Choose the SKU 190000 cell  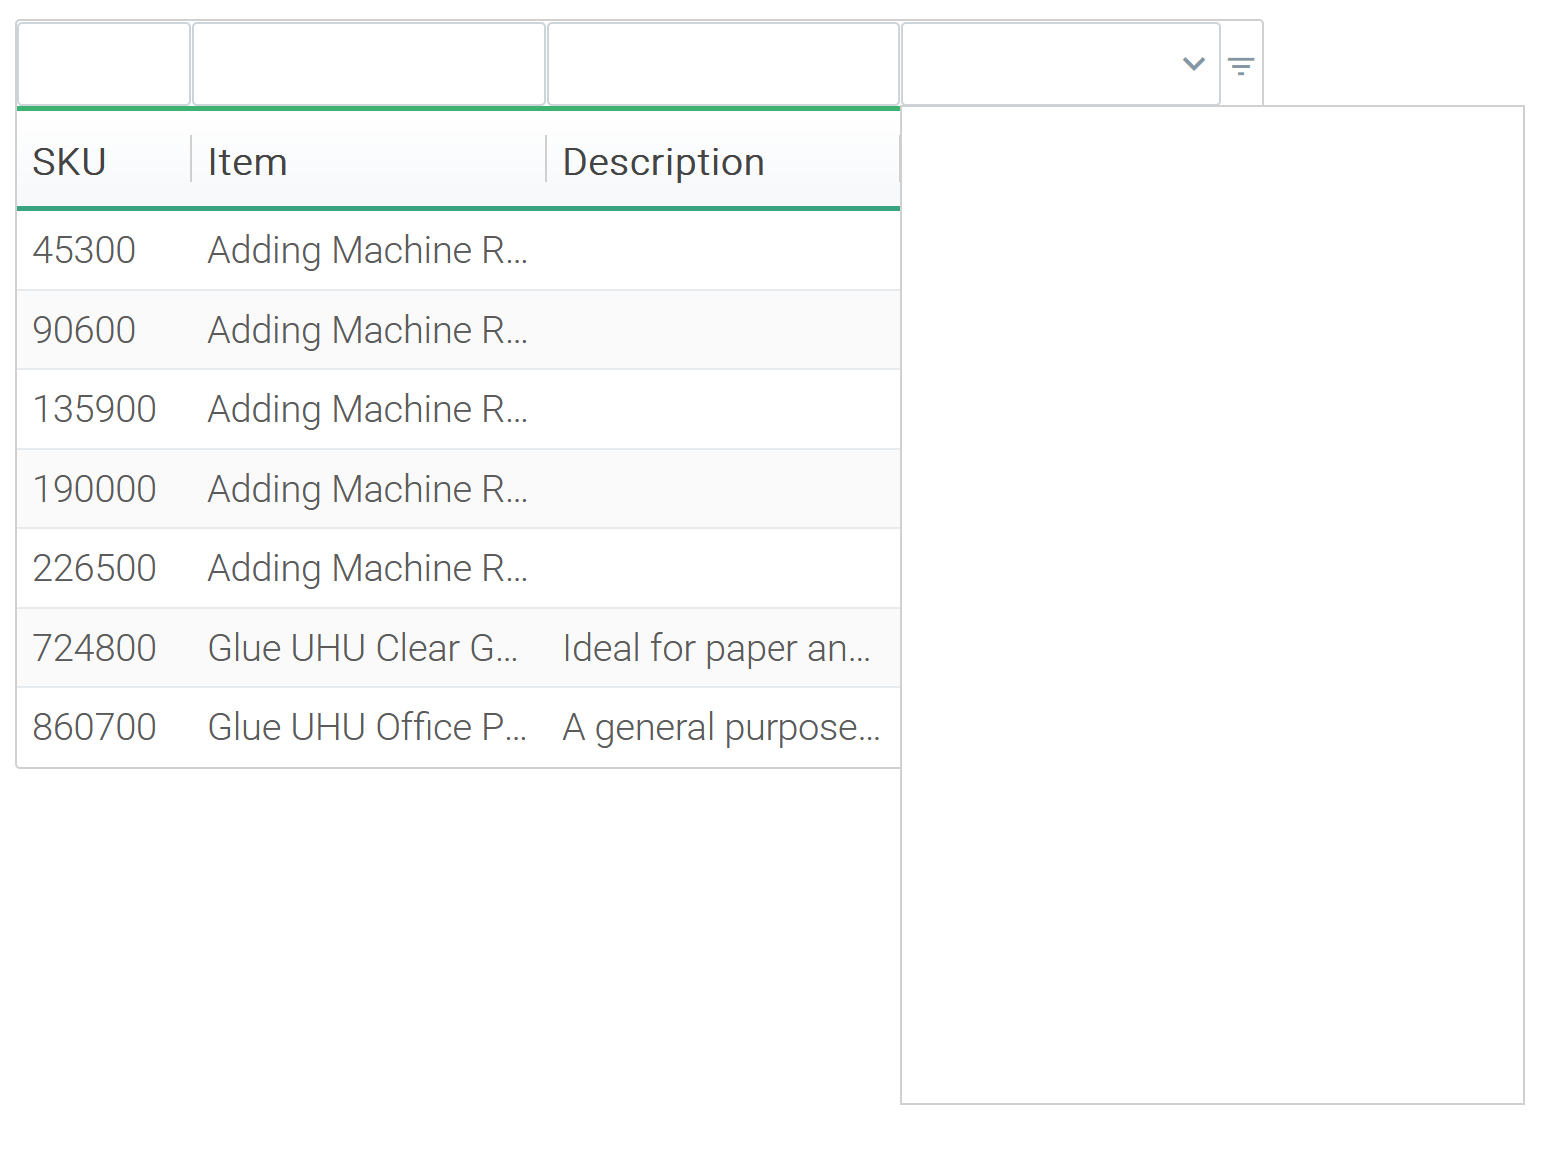(x=94, y=489)
